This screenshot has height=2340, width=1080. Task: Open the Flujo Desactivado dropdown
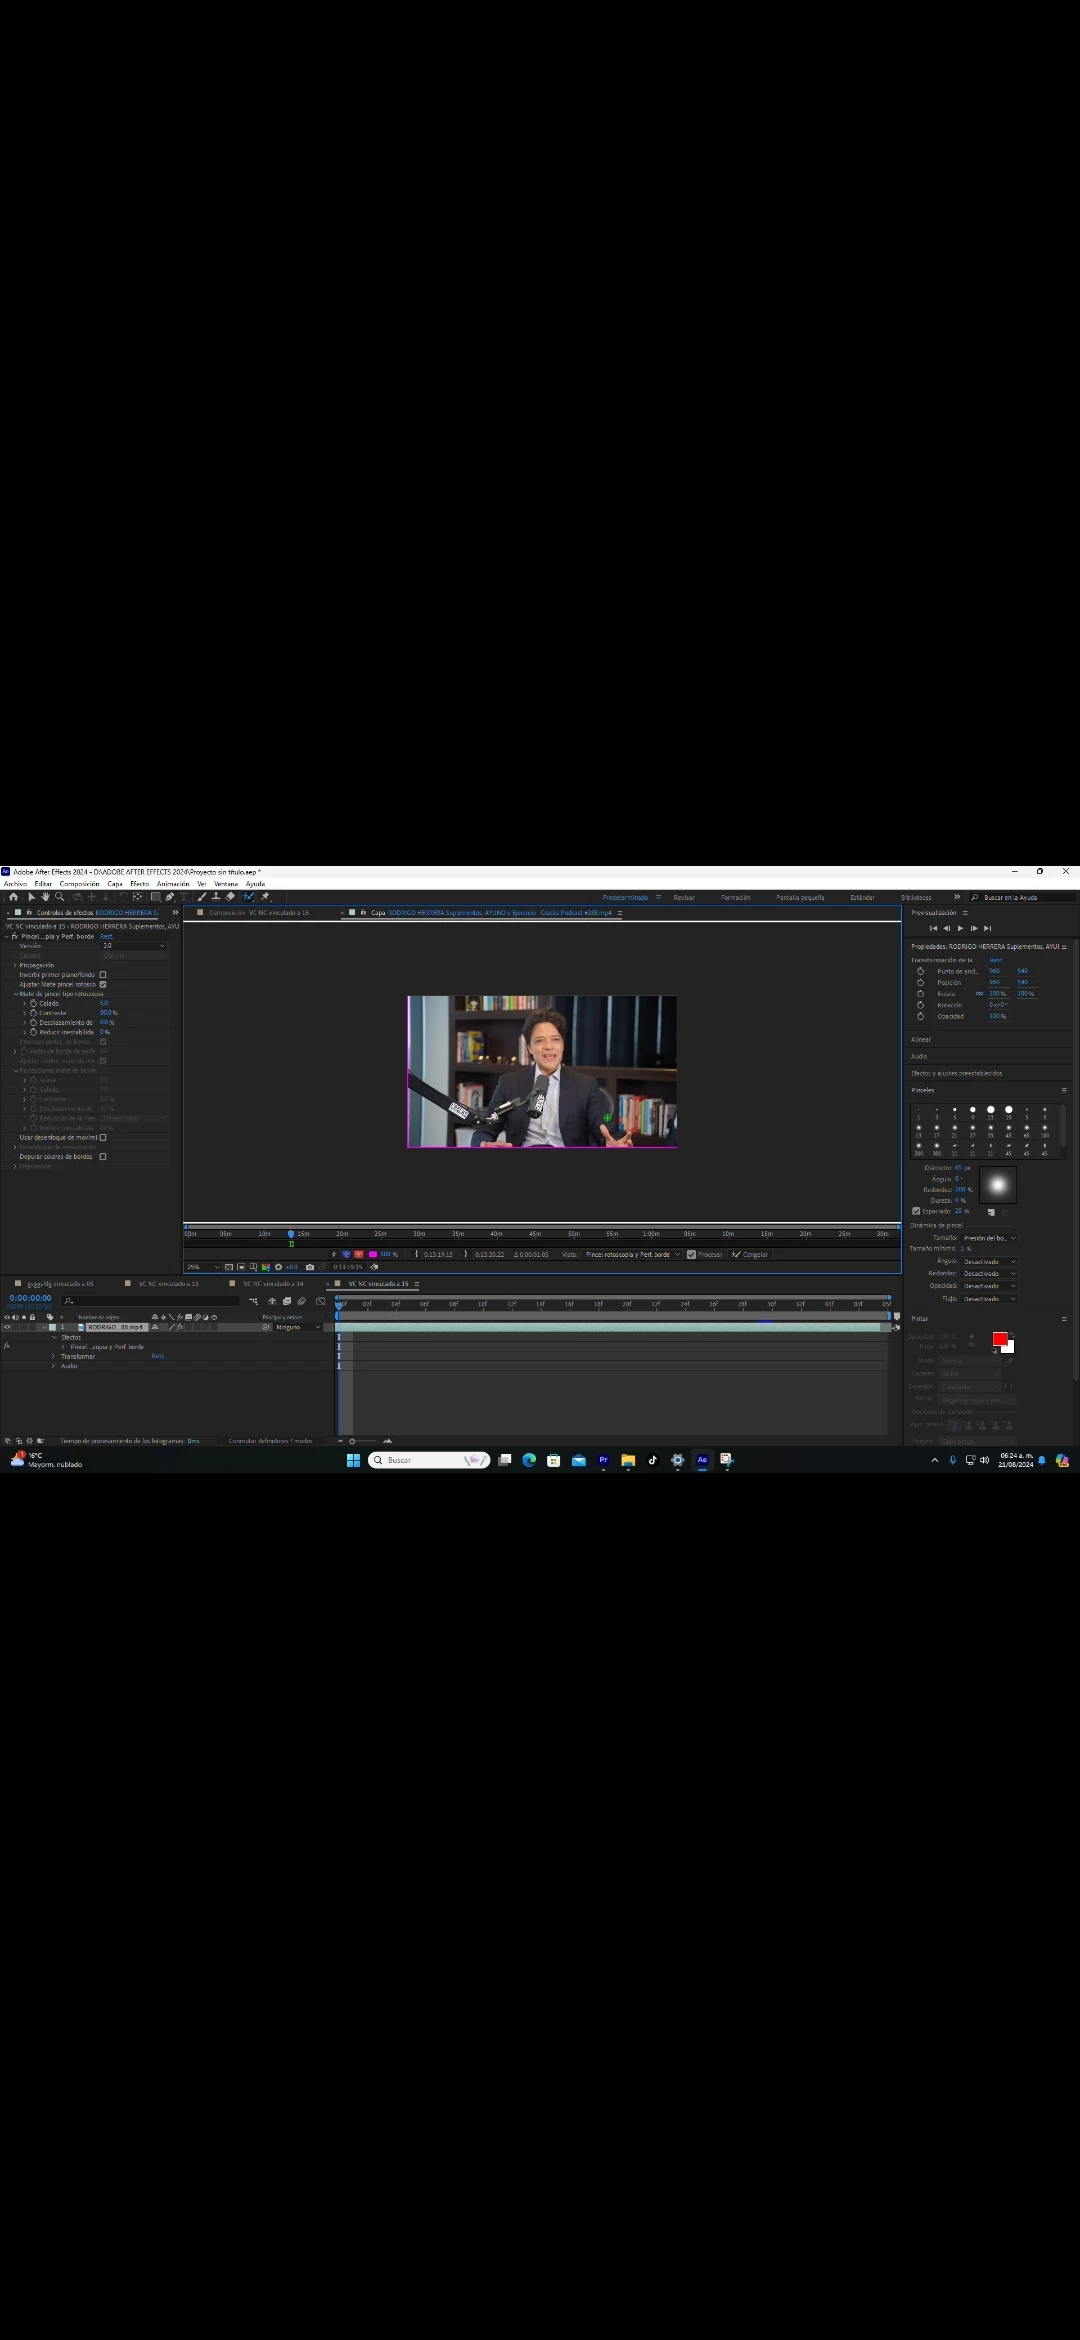[989, 1299]
